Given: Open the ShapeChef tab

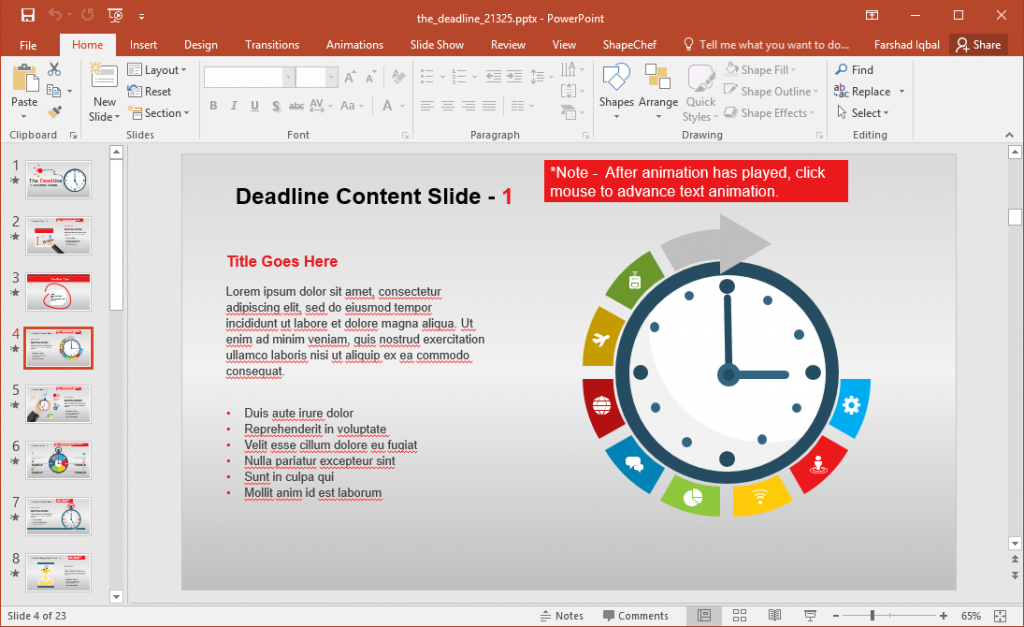Looking at the screenshot, I should pos(629,44).
